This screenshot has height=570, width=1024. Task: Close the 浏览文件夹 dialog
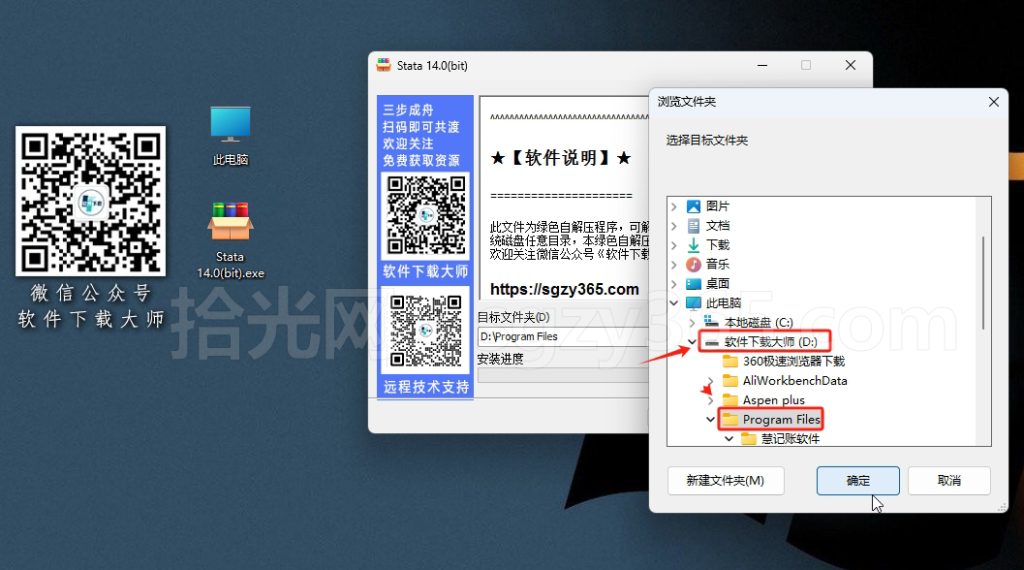pyautogui.click(x=993, y=102)
